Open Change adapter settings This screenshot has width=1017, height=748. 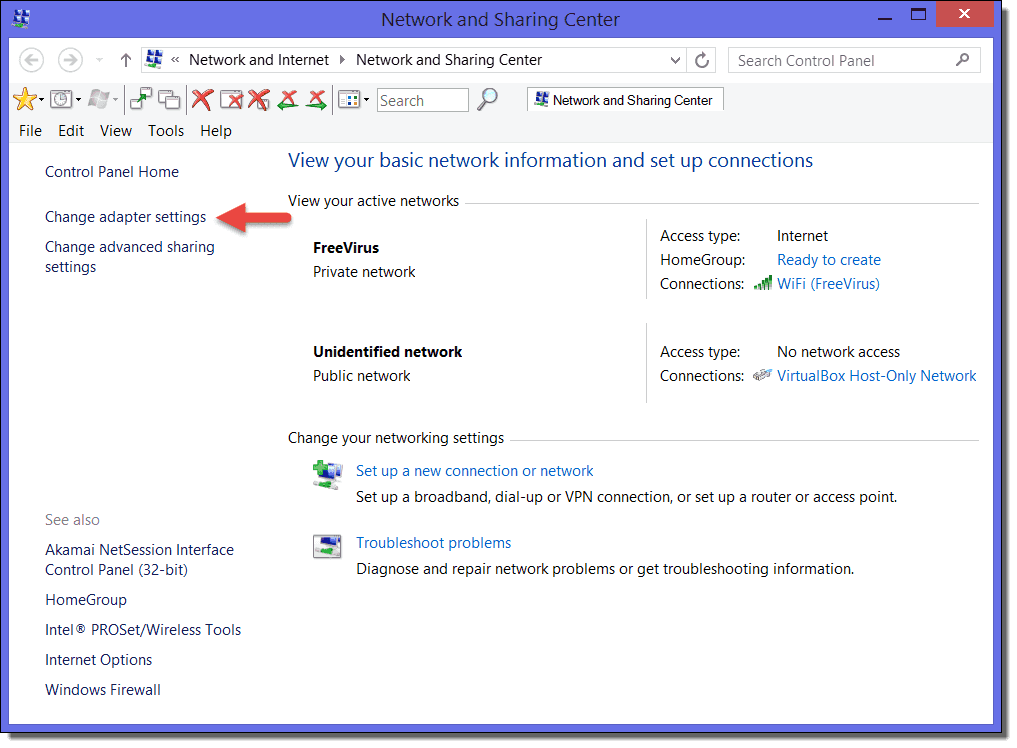click(125, 217)
